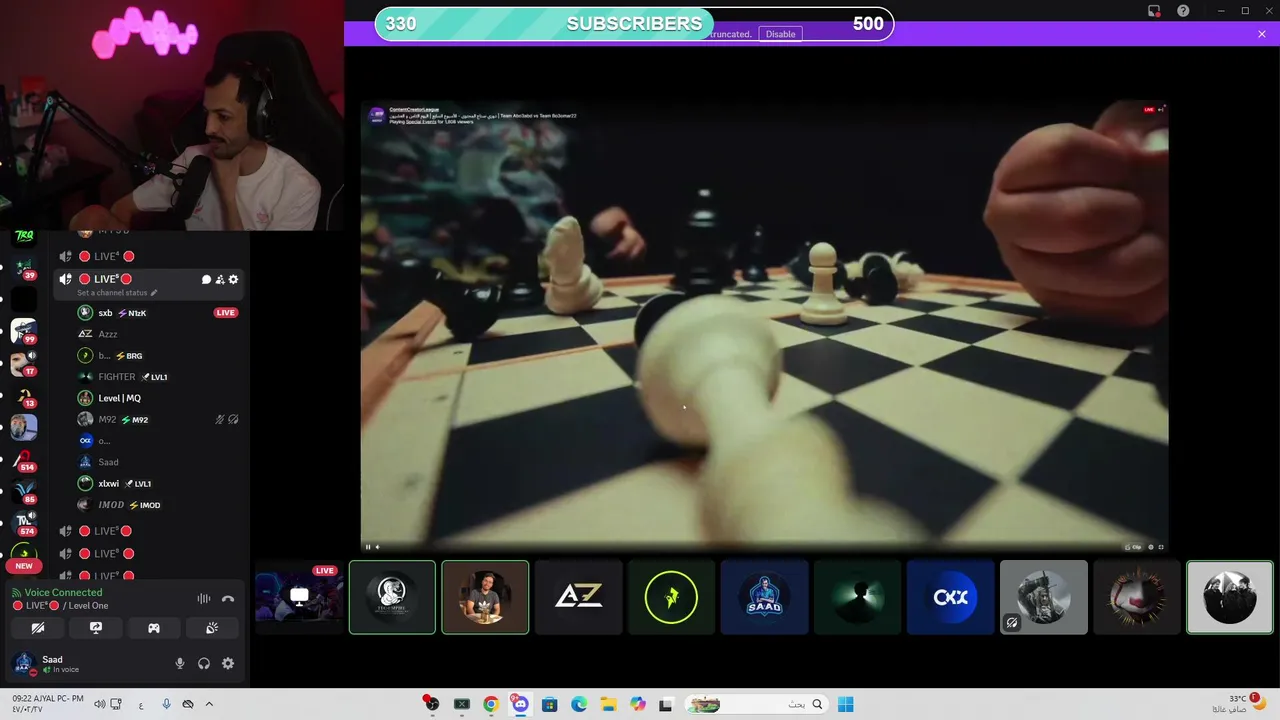Join the LIVE⁴ voice channel
This screenshot has height=720, width=1280.
point(148,256)
